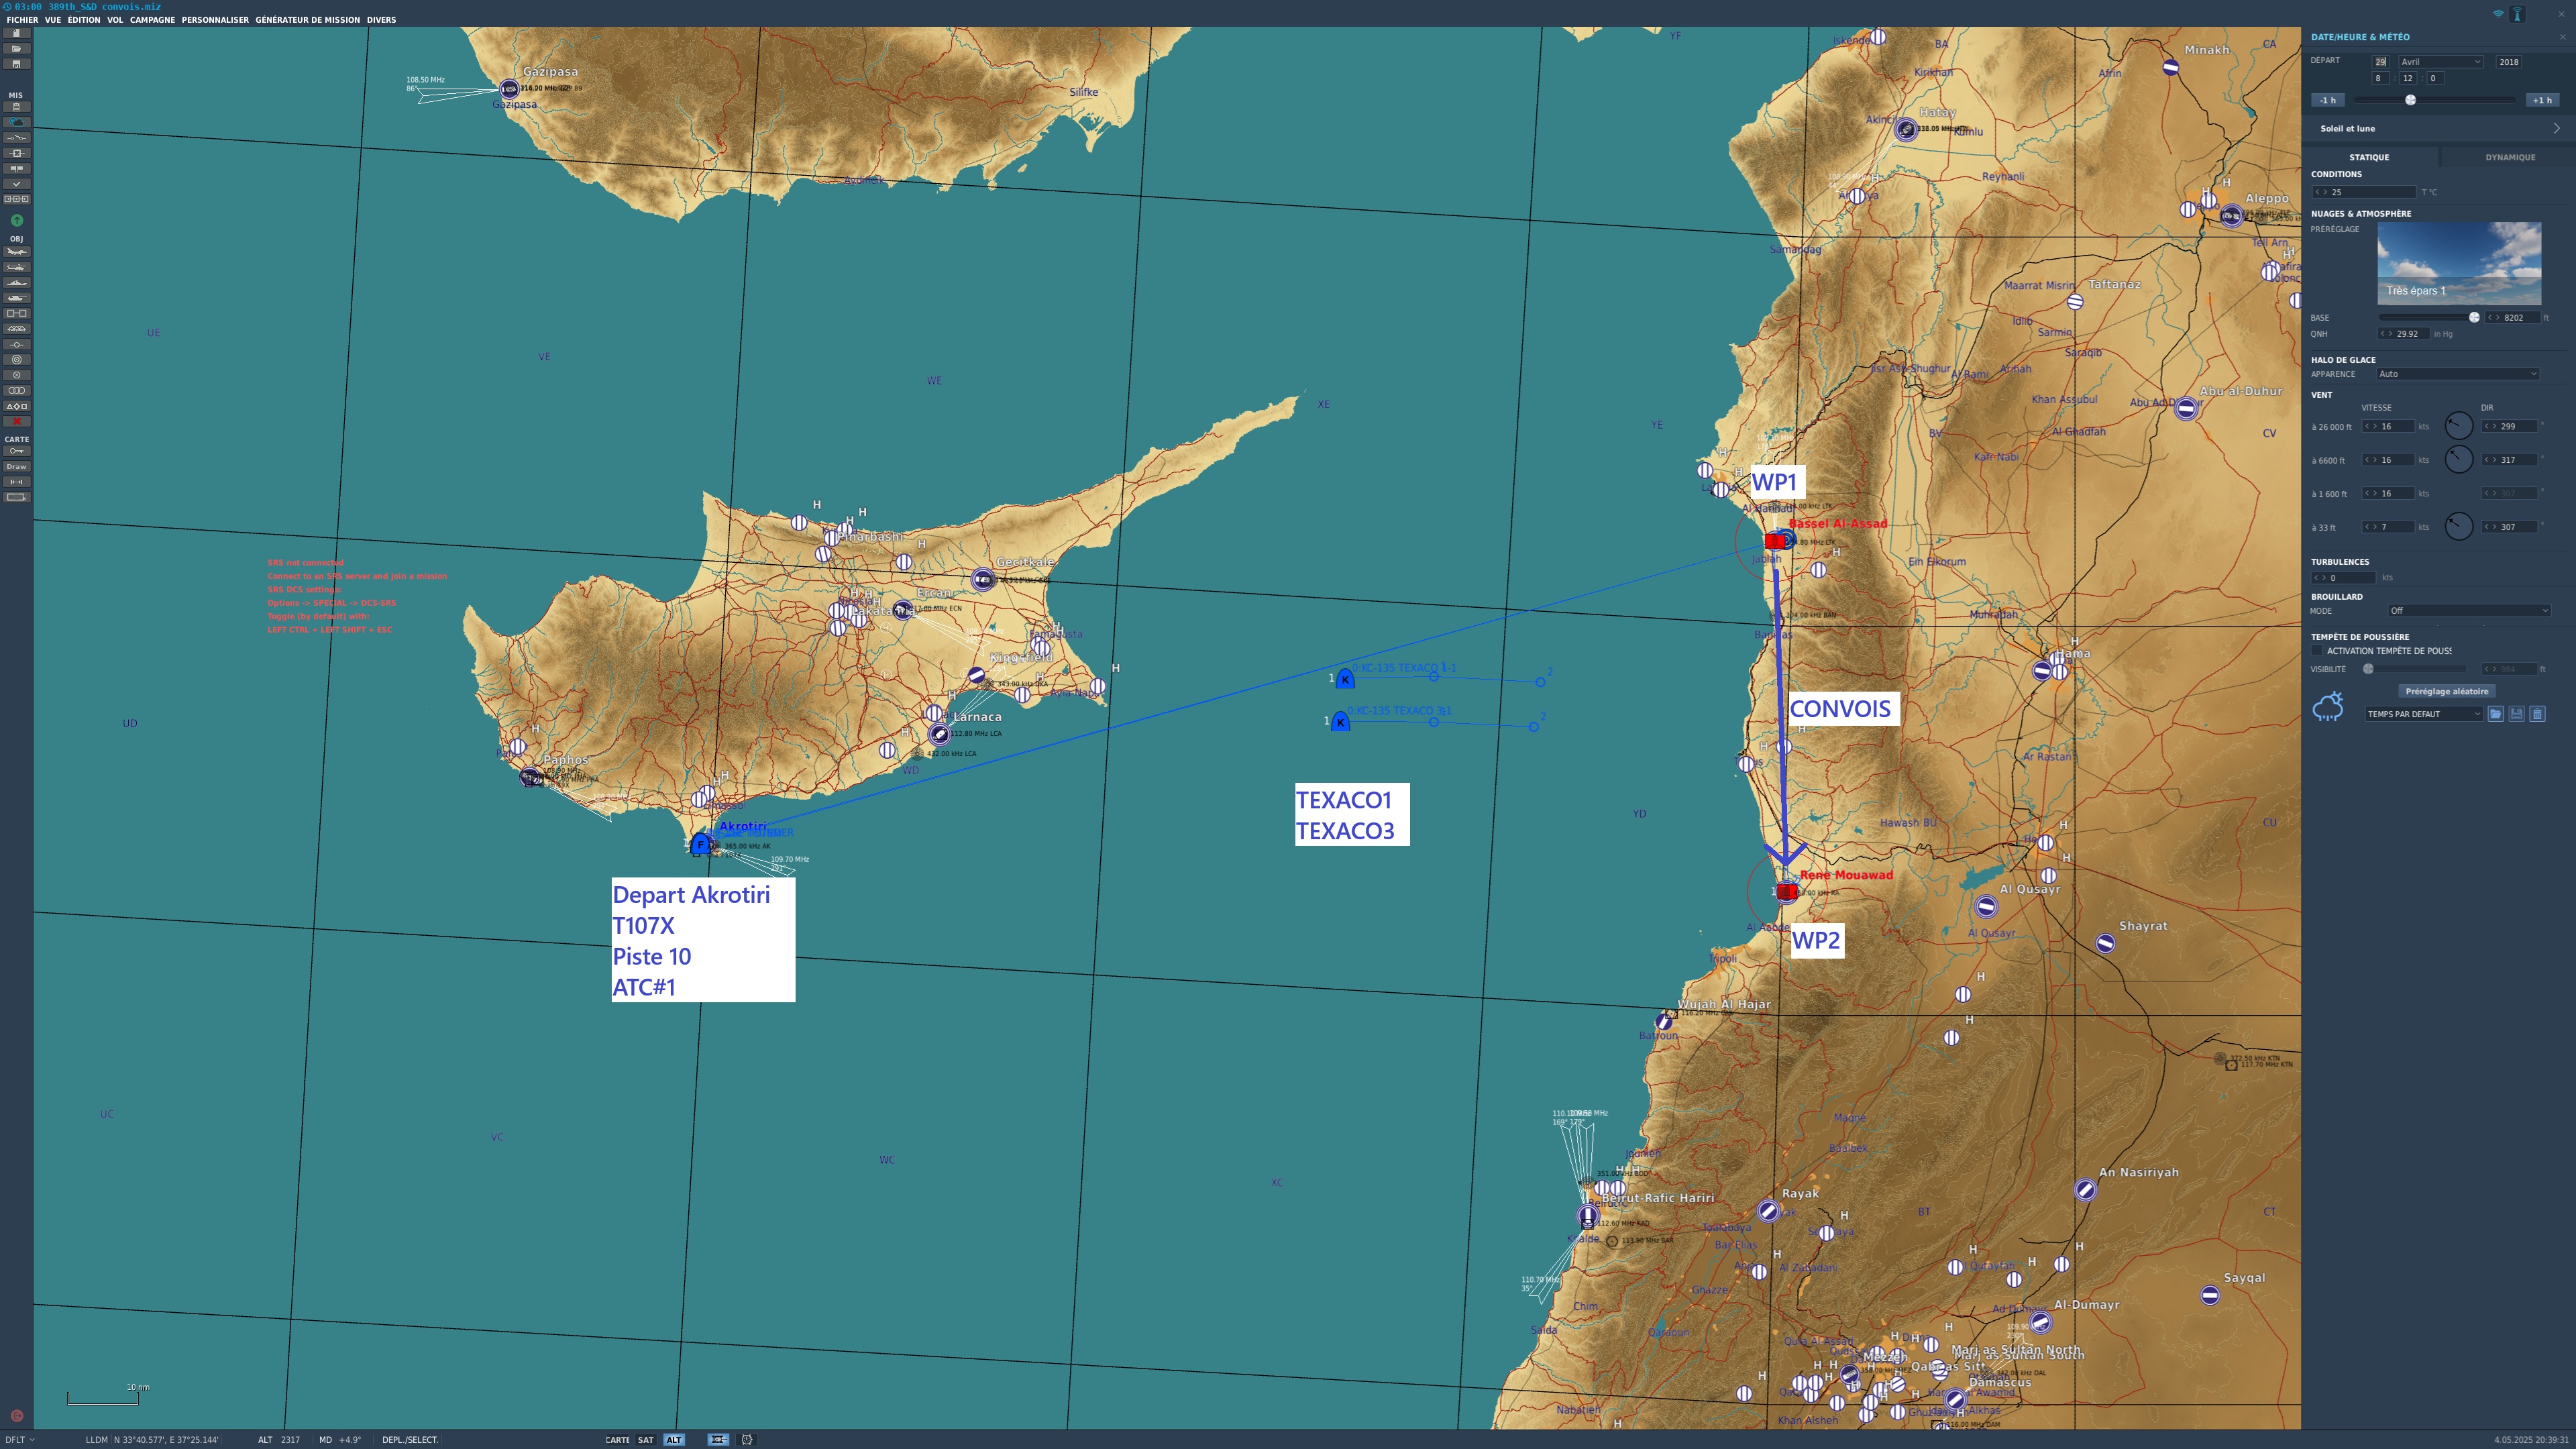Switch to the DYNAMIQUE weather tab

[2509, 157]
